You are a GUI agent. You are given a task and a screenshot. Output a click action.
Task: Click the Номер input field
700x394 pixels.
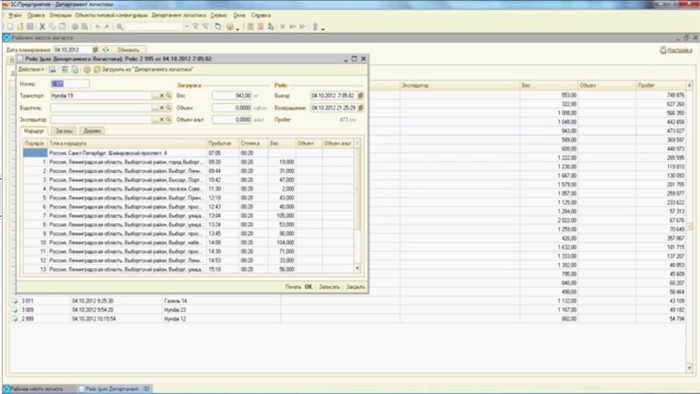[x=70, y=83]
